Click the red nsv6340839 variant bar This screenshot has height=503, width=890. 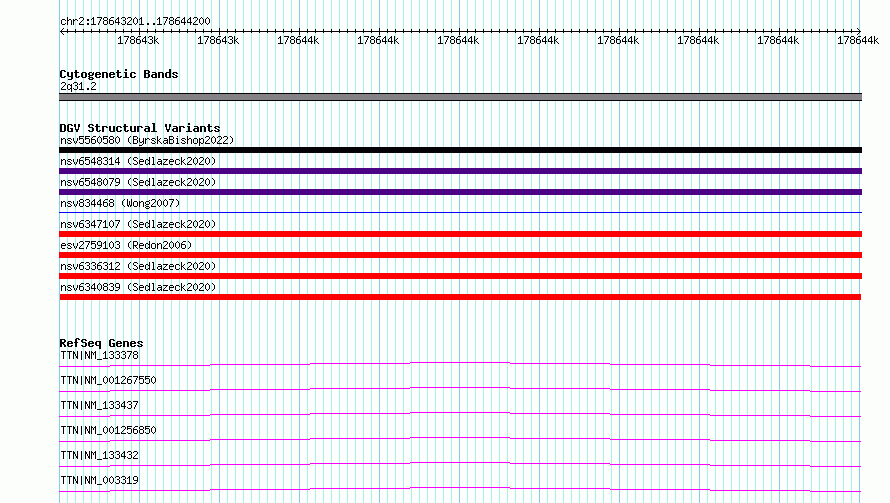pyautogui.click(x=460, y=297)
